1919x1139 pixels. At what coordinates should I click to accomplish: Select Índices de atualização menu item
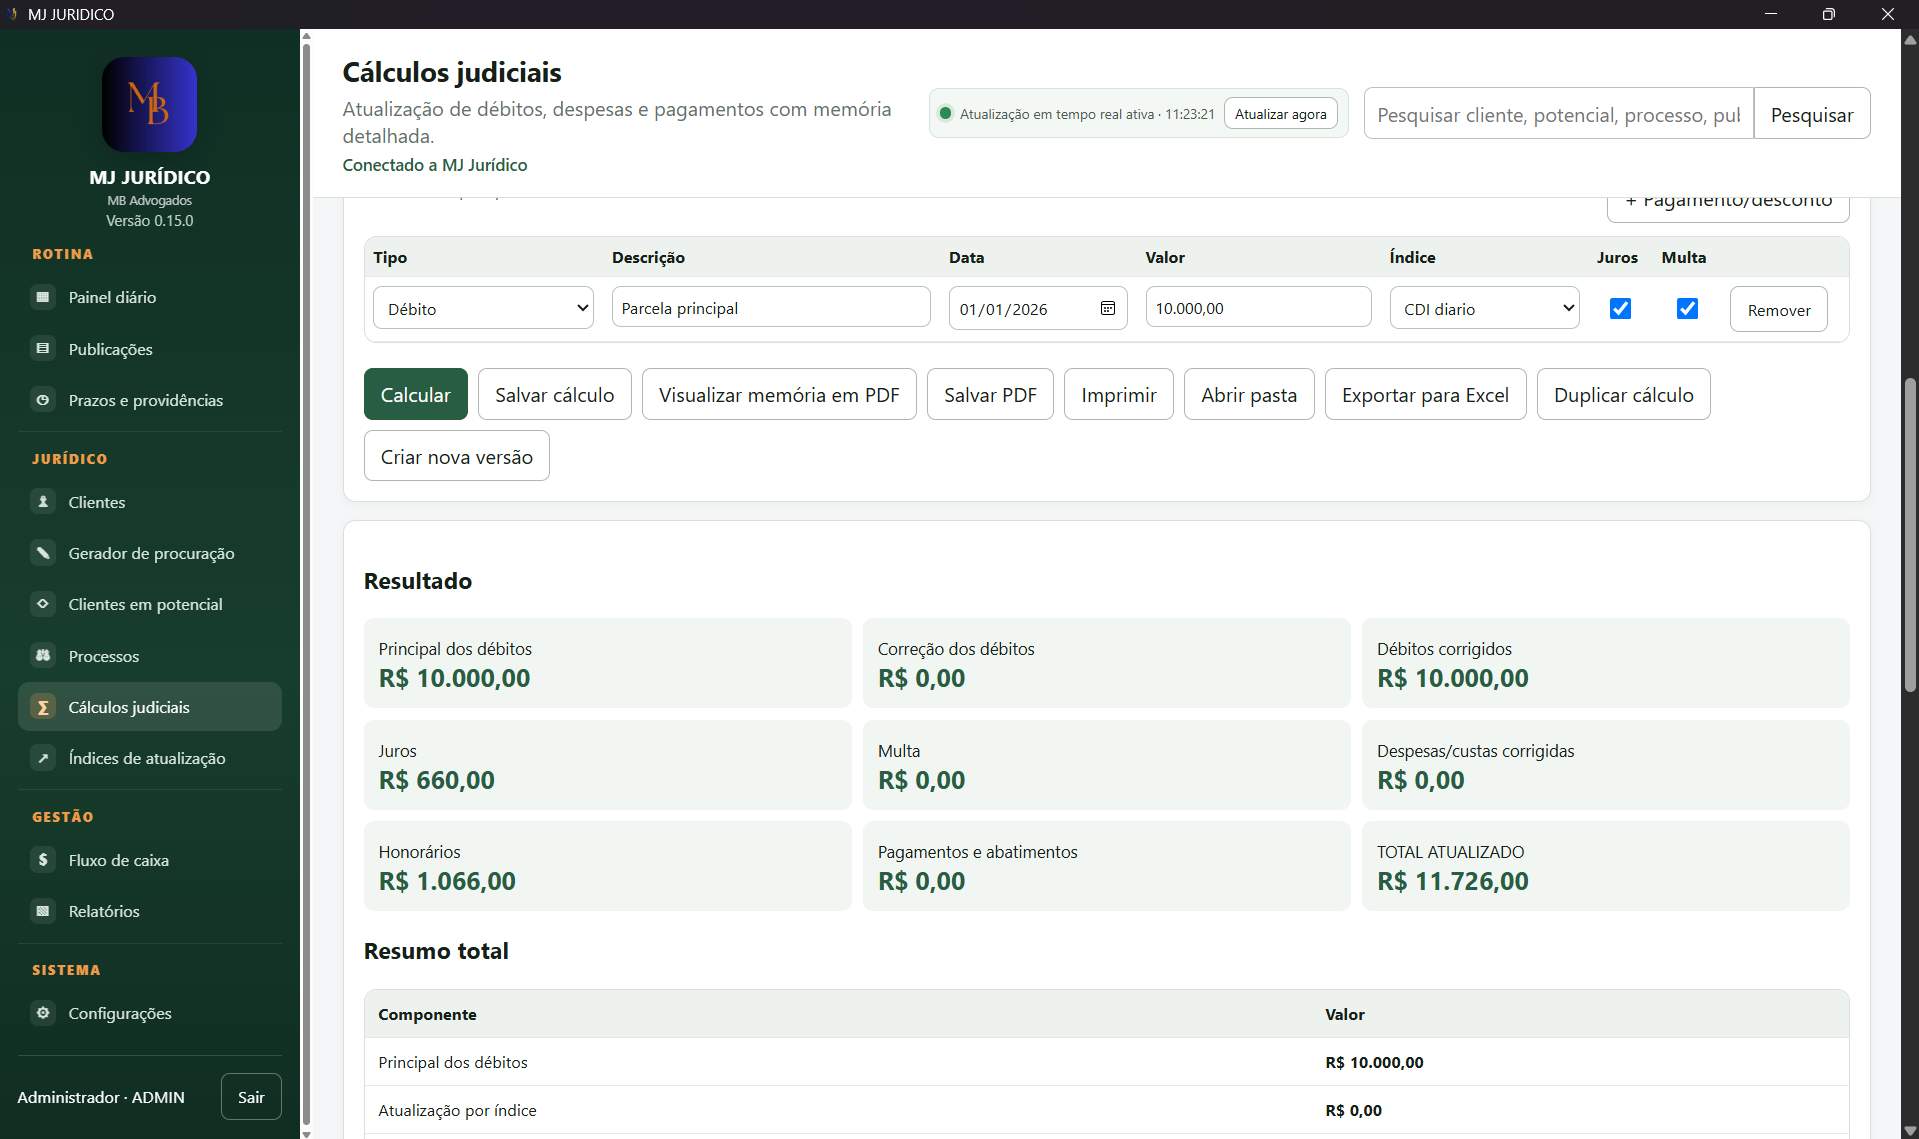point(150,758)
